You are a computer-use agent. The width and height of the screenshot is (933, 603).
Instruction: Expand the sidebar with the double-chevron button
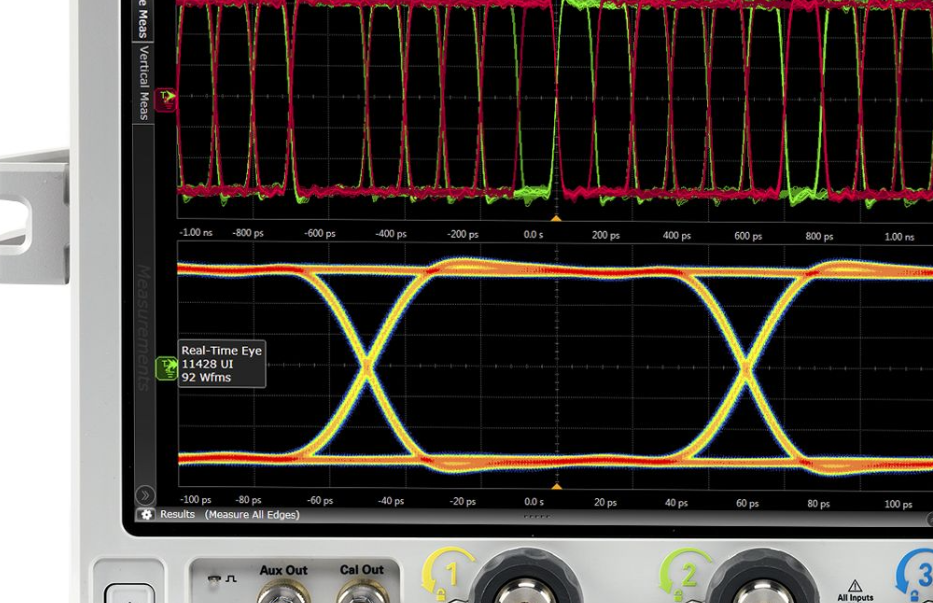145,495
